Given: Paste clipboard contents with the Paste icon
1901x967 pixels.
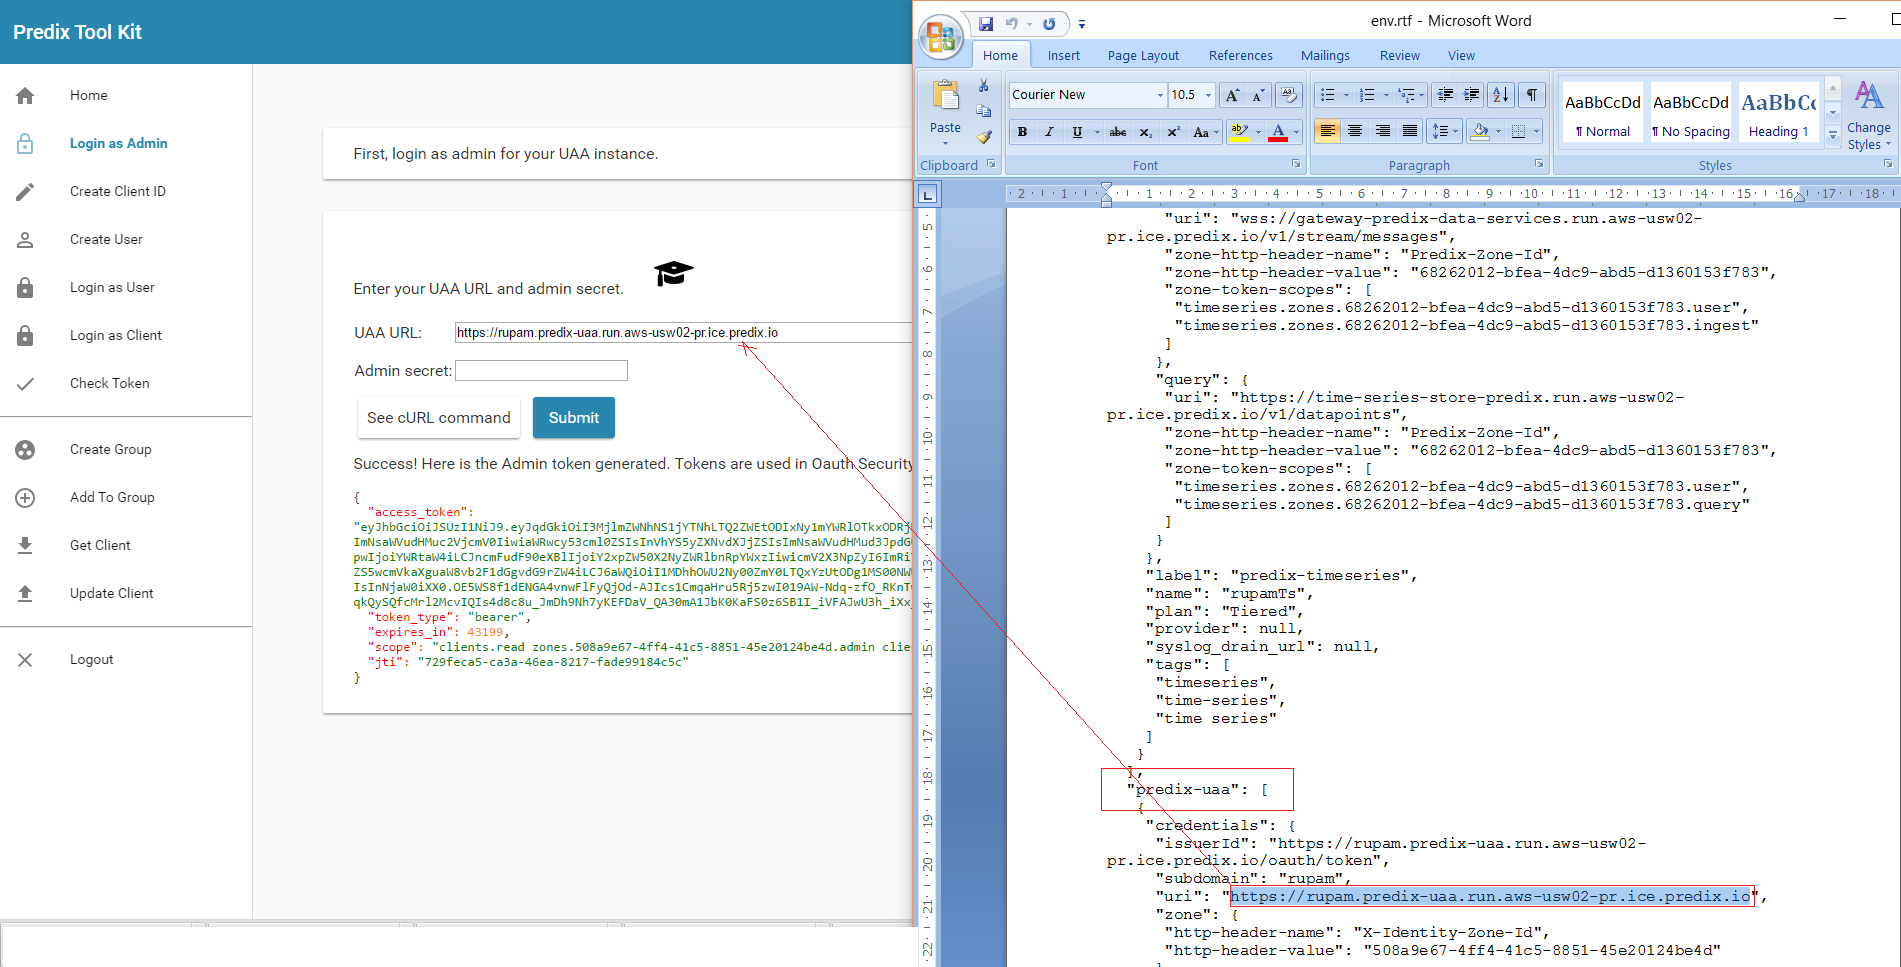Looking at the screenshot, I should 945,97.
